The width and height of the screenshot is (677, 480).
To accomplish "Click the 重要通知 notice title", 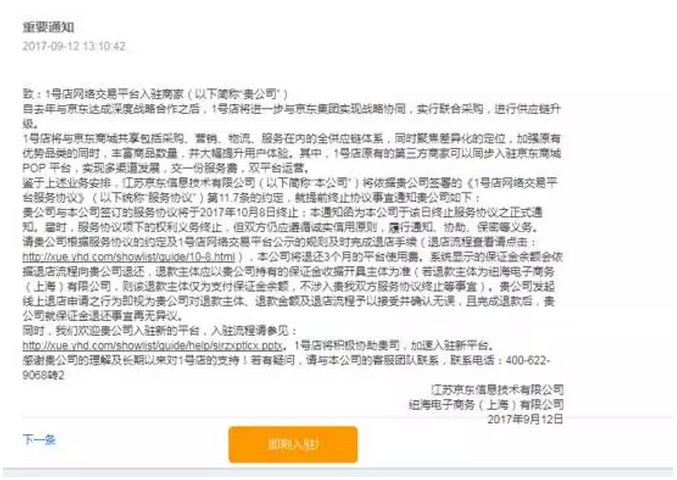I will tap(48, 27).
